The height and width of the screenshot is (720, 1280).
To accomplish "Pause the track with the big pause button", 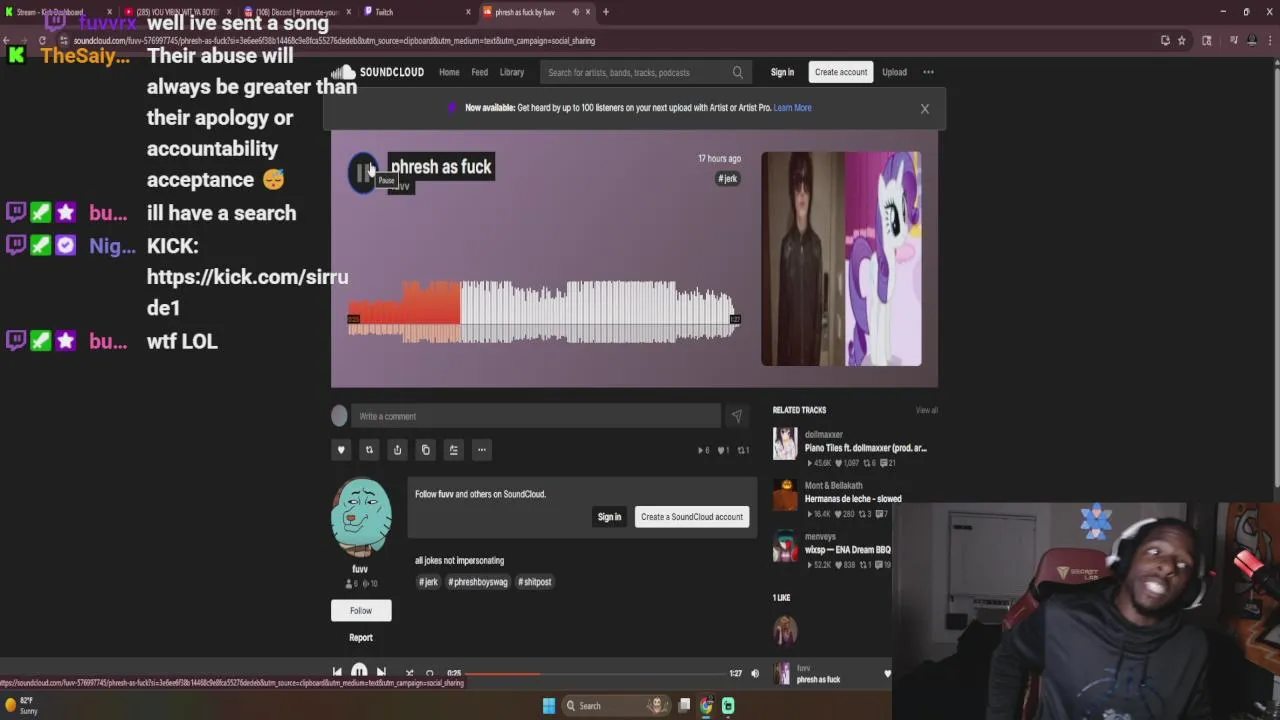I will (x=362, y=173).
